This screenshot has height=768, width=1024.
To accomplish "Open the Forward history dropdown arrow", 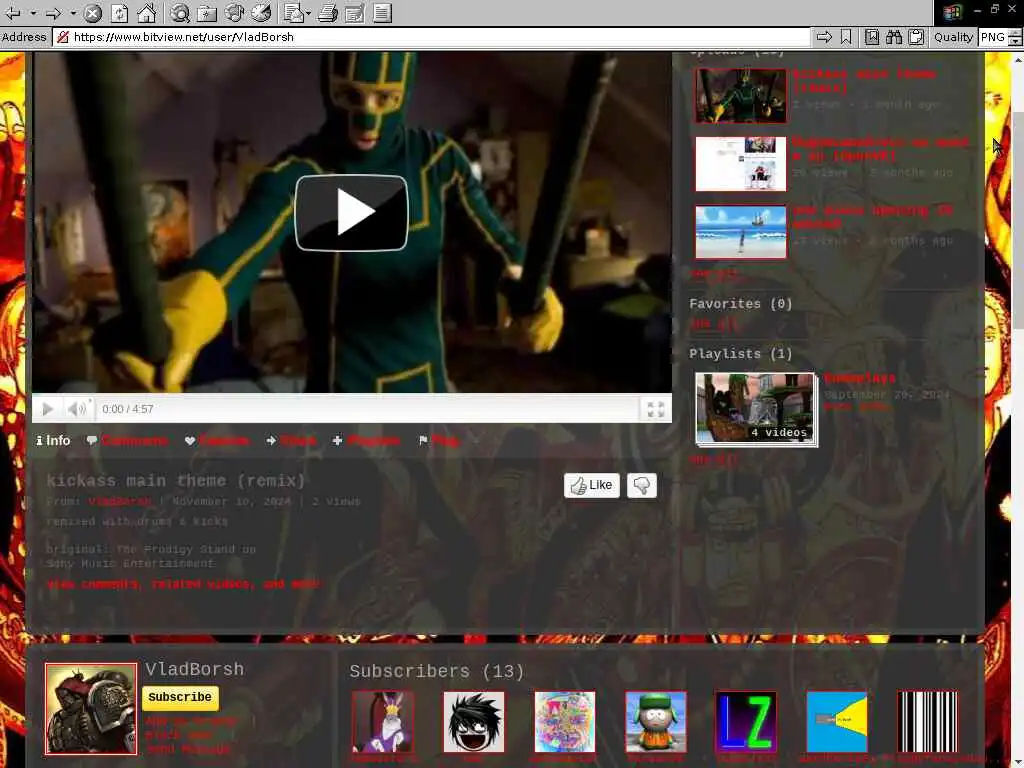I will (x=72, y=12).
